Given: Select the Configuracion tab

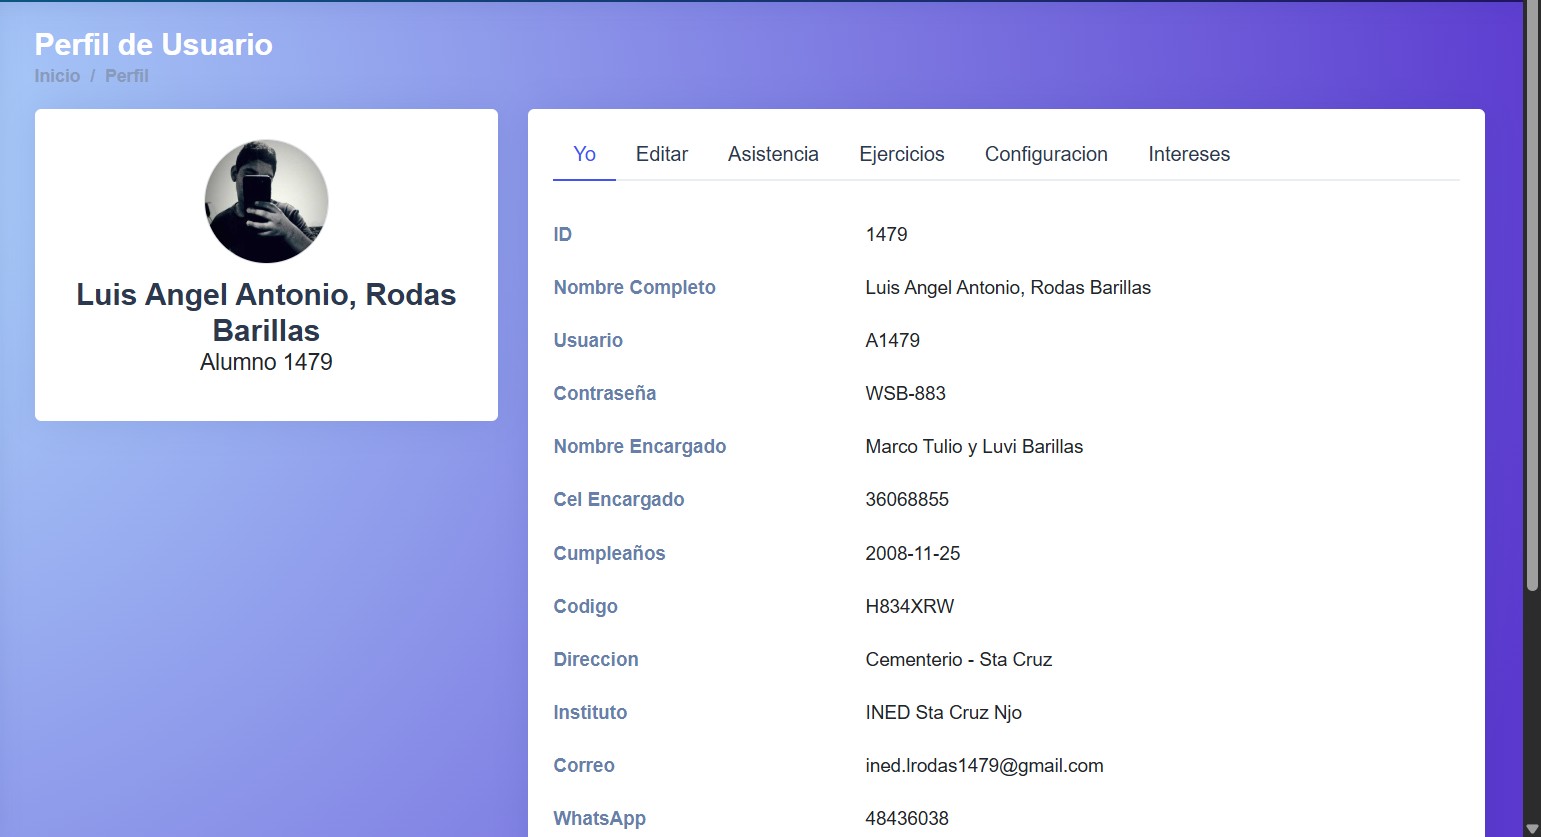Looking at the screenshot, I should click(x=1046, y=154).
